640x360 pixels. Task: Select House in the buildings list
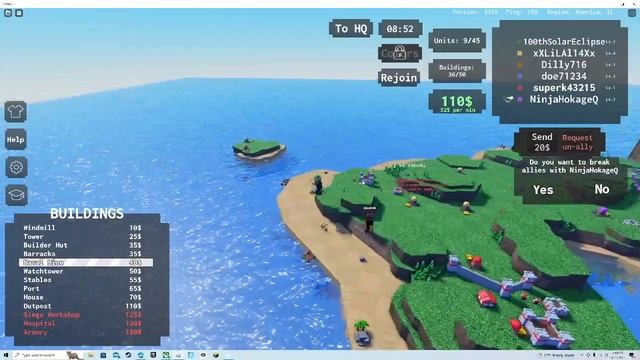coord(82,297)
